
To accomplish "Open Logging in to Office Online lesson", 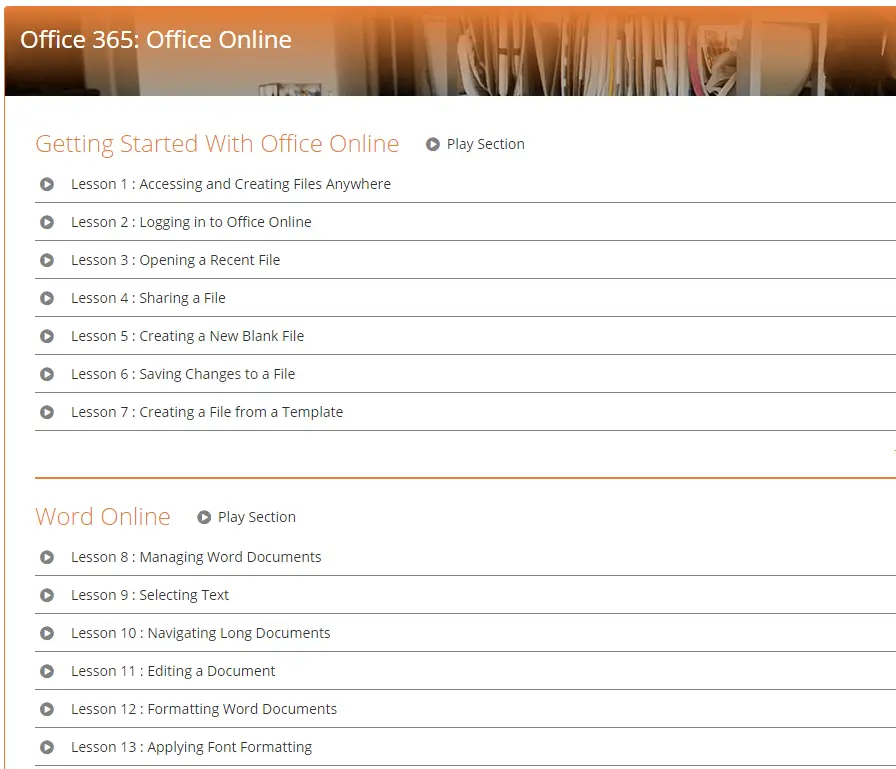I will click(x=191, y=222).
